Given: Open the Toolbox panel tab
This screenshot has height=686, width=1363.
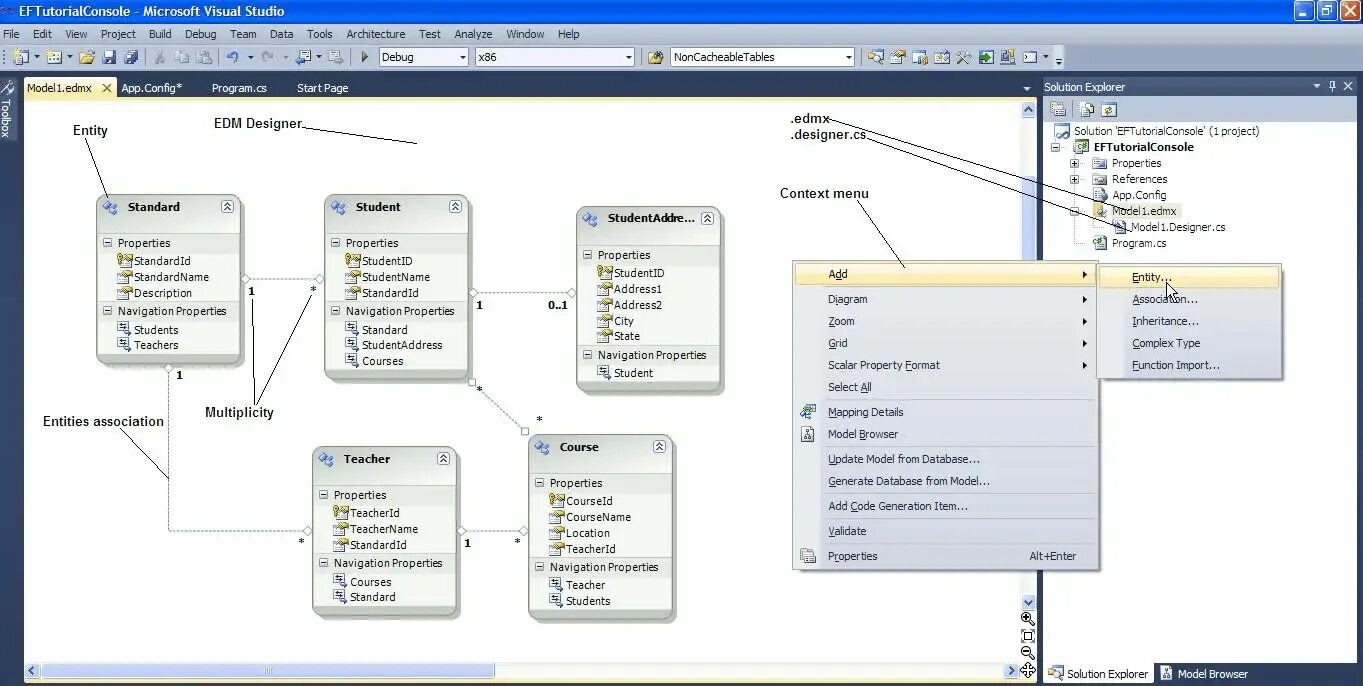Looking at the screenshot, I should (8, 108).
